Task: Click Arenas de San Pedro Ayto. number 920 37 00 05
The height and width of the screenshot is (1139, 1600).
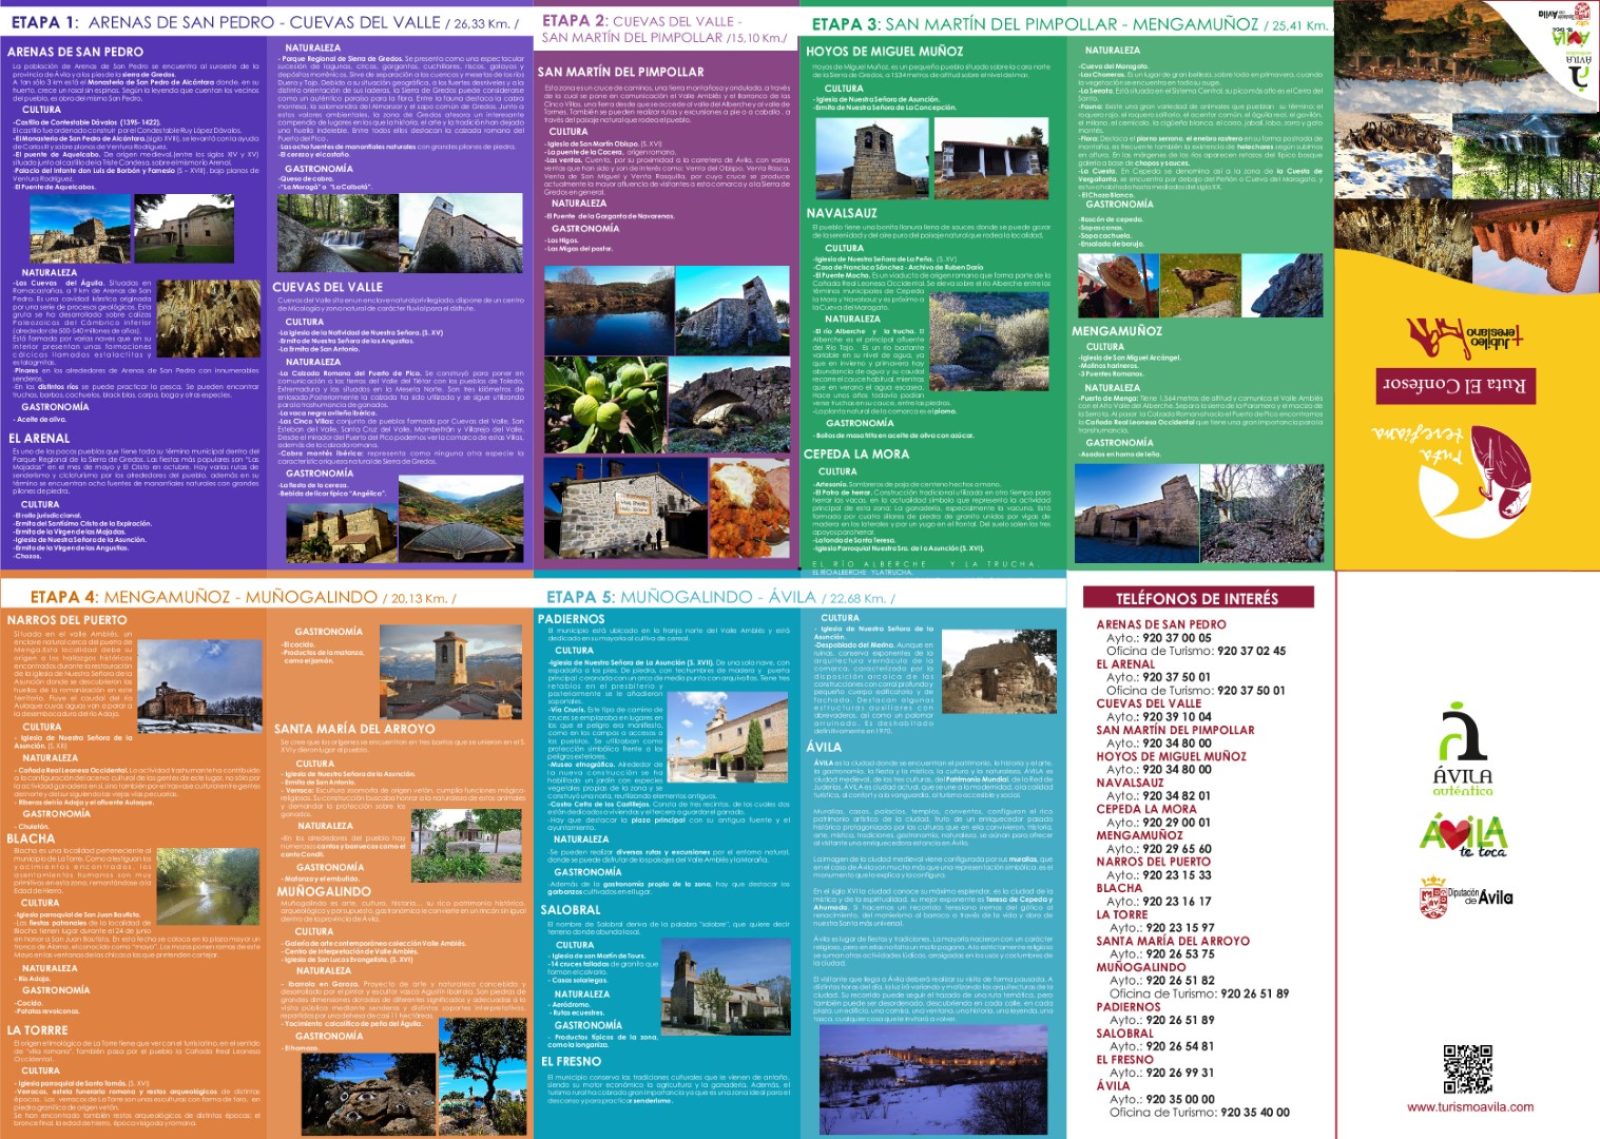Action: (1176, 638)
